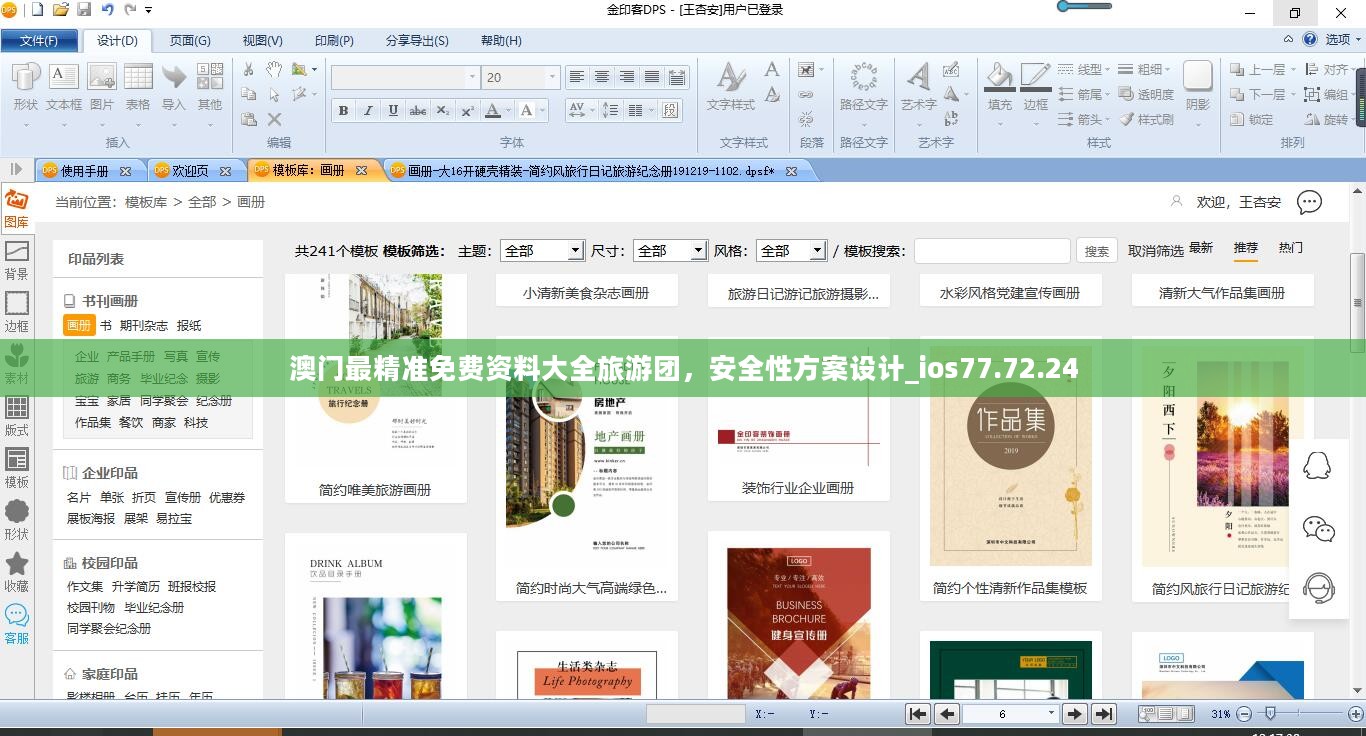Open the 风格 style filter dropdown
Screen dimensions: 1366x736
[x=791, y=251]
